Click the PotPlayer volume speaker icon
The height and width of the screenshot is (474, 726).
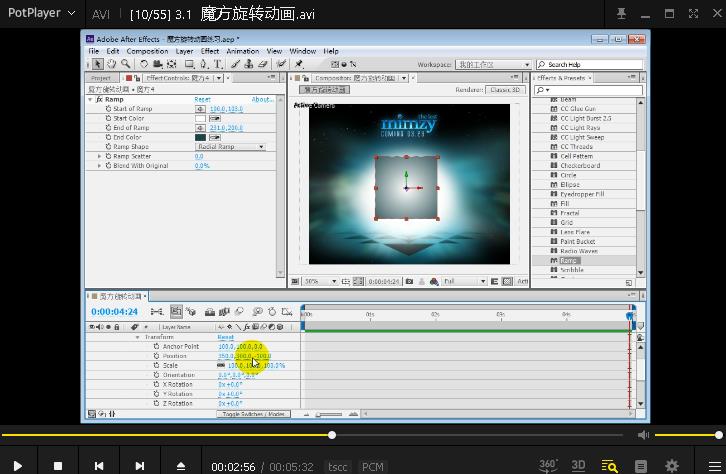643,435
